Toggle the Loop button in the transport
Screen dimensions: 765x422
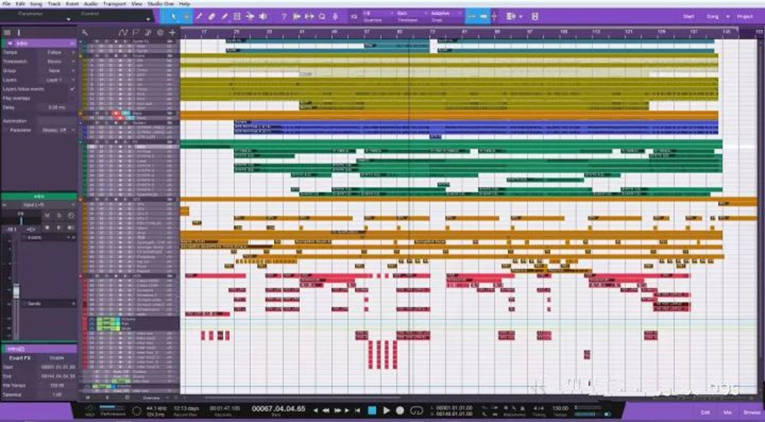(417, 410)
